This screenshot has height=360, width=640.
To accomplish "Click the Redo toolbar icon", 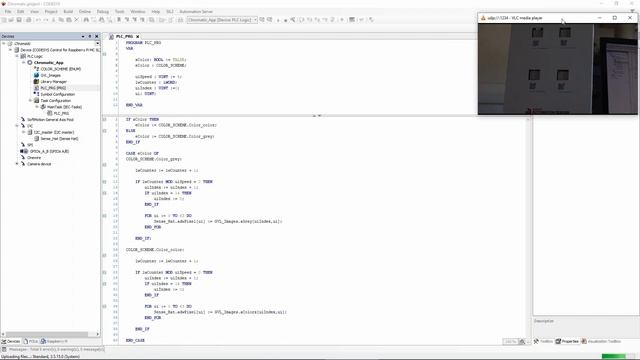I will (x=46, y=20).
